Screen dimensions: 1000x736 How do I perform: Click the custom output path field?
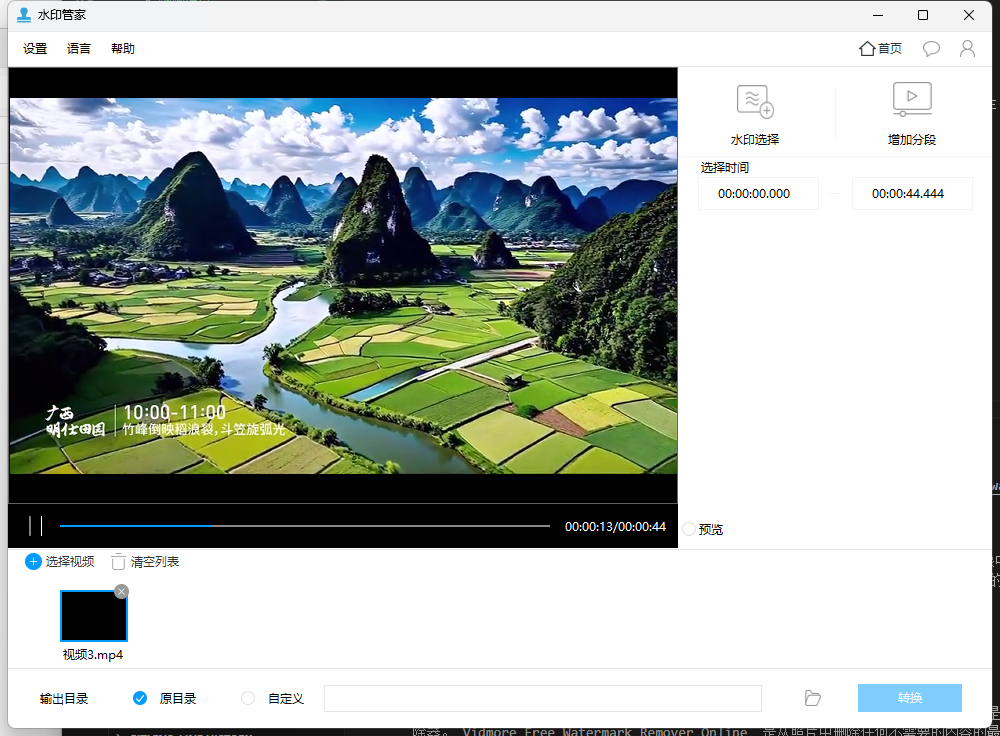543,698
